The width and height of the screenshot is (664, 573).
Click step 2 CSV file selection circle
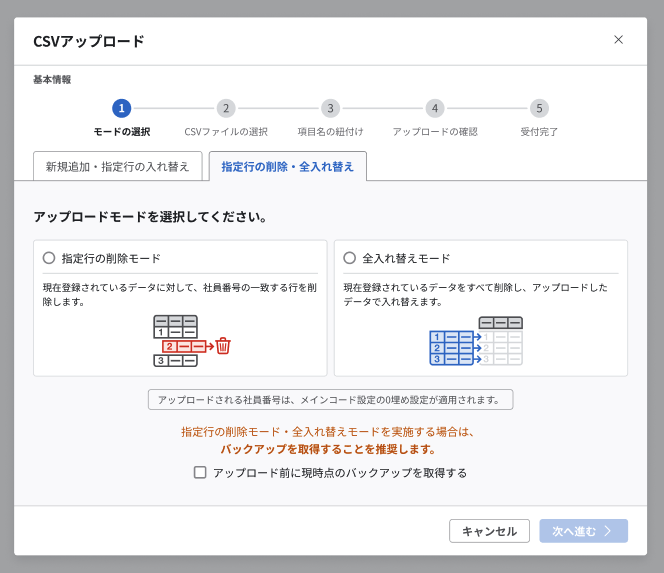(x=226, y=108)
